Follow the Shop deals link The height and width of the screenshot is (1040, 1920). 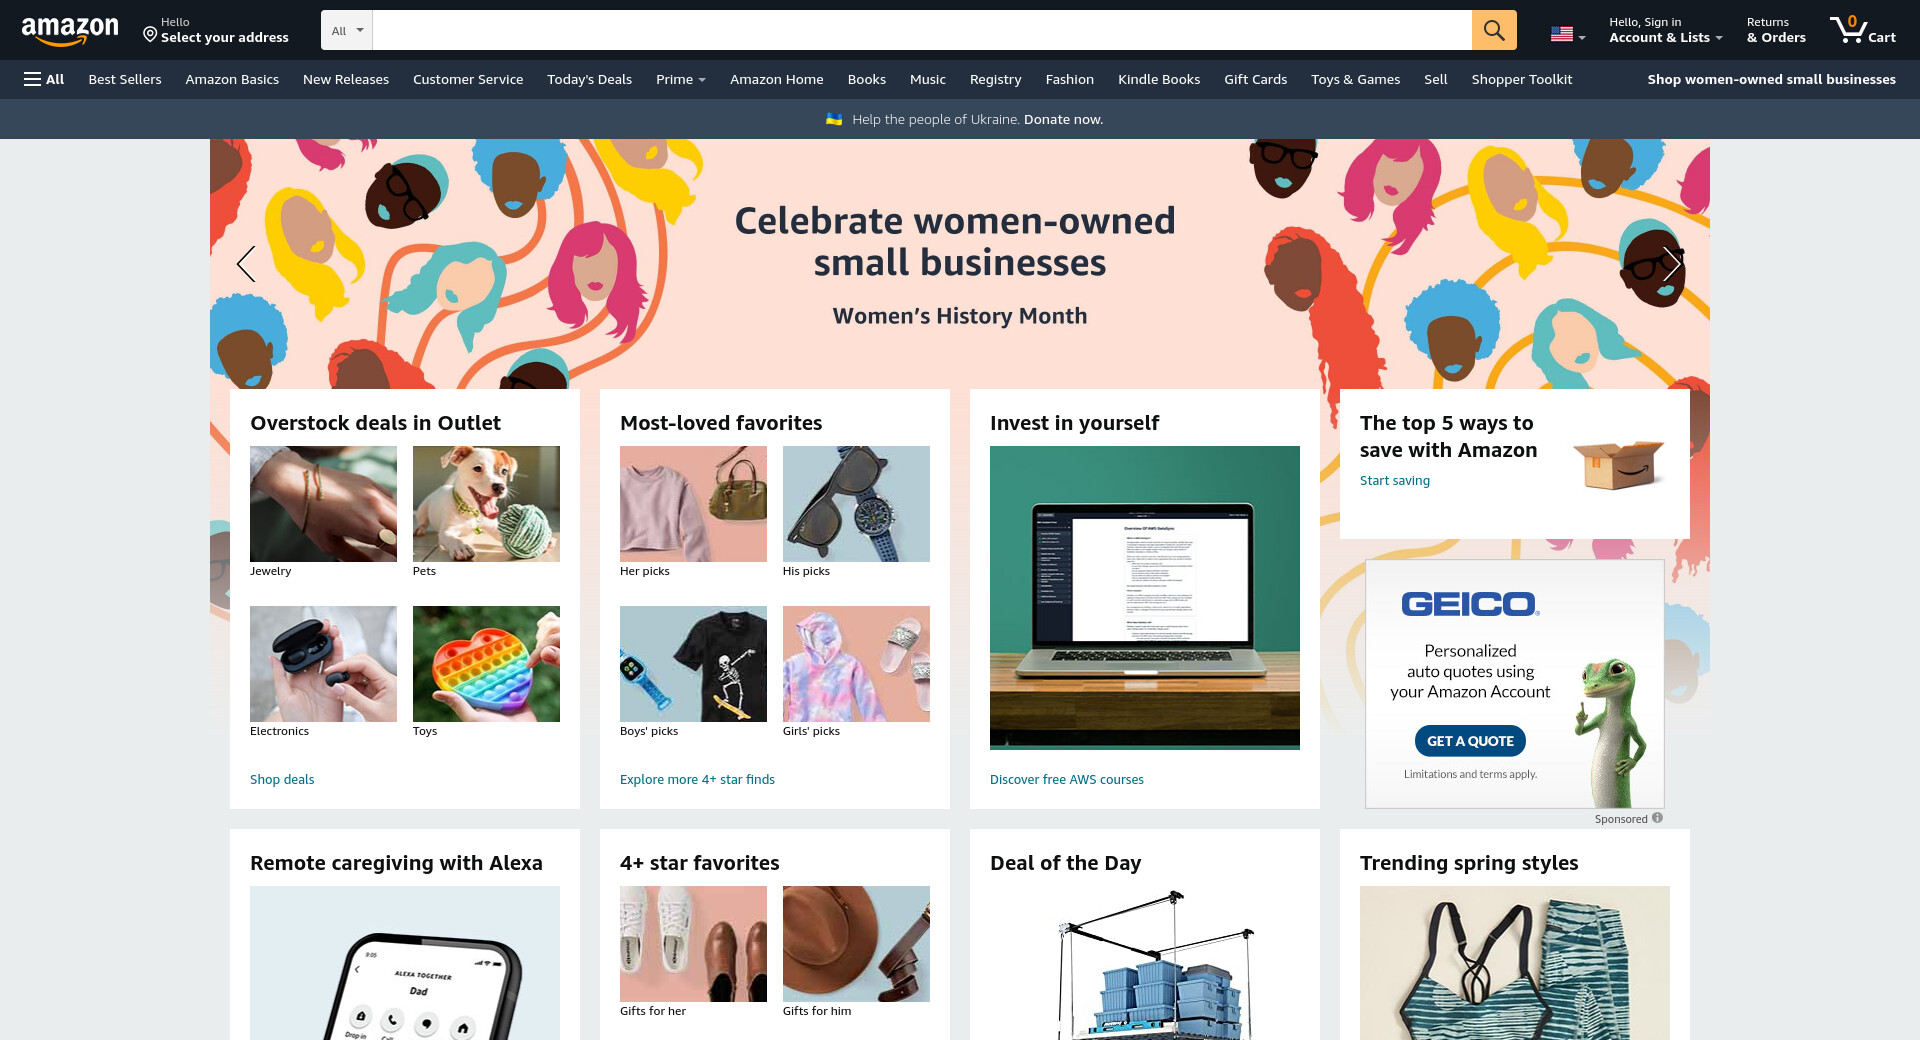[x=282, y=779]
